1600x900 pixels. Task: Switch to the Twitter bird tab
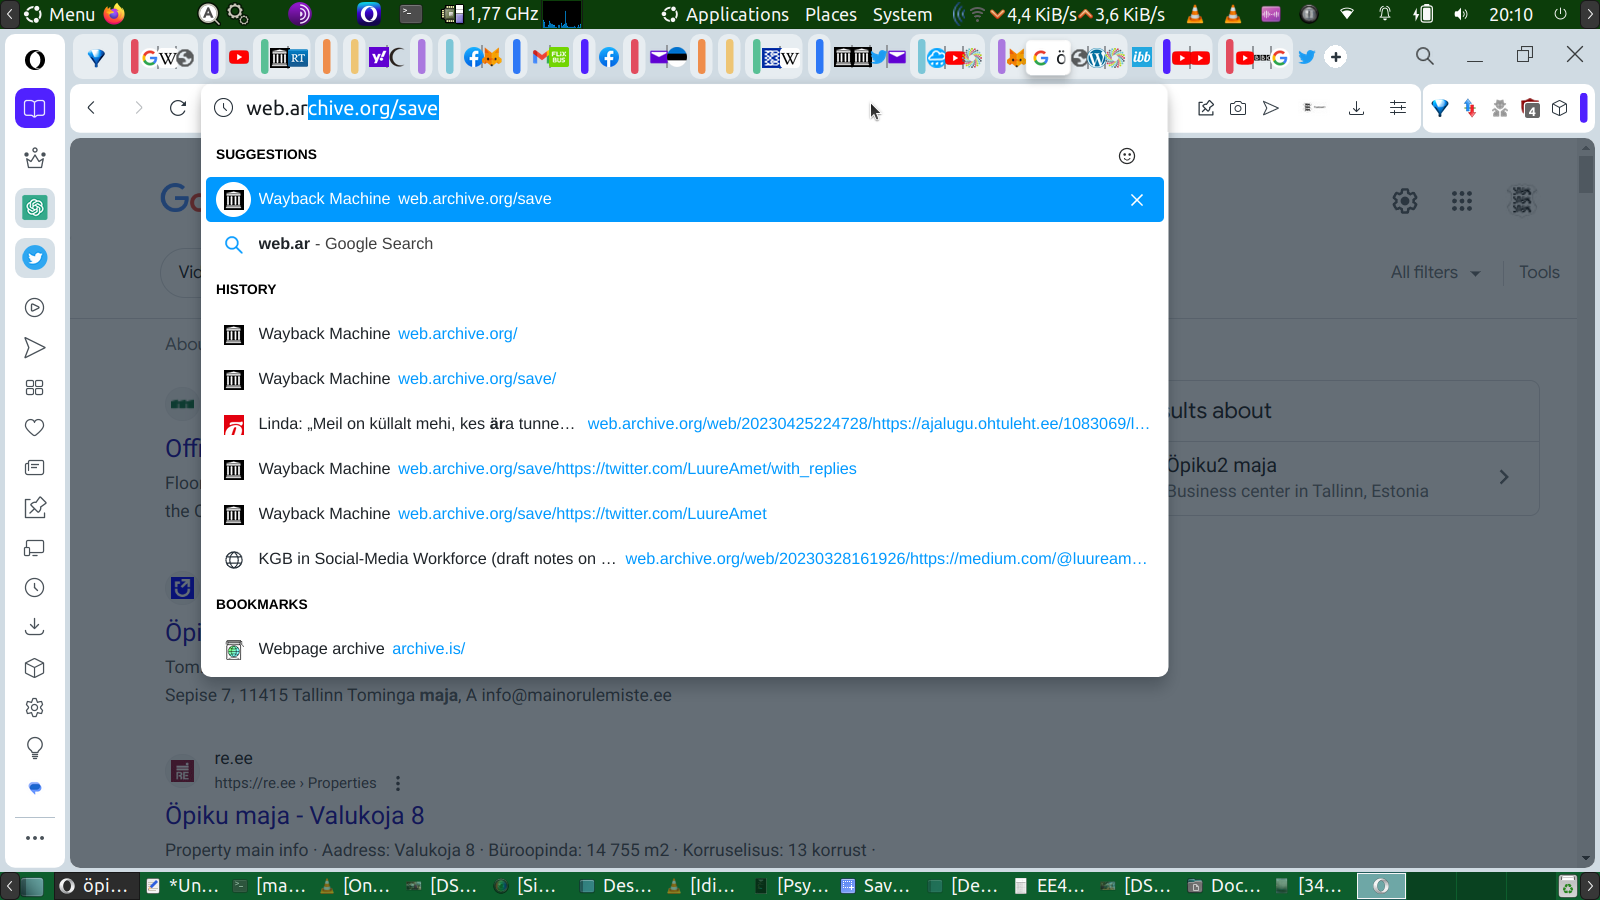point(1306,57)
